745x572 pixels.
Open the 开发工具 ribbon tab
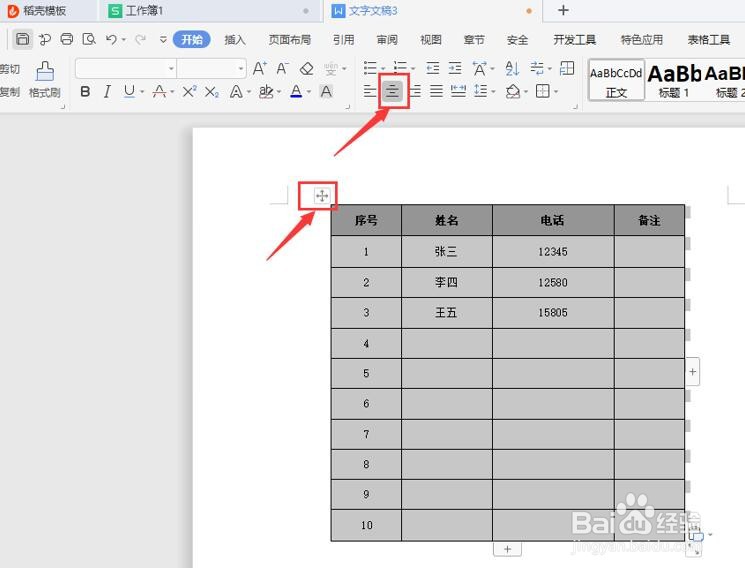574,40
